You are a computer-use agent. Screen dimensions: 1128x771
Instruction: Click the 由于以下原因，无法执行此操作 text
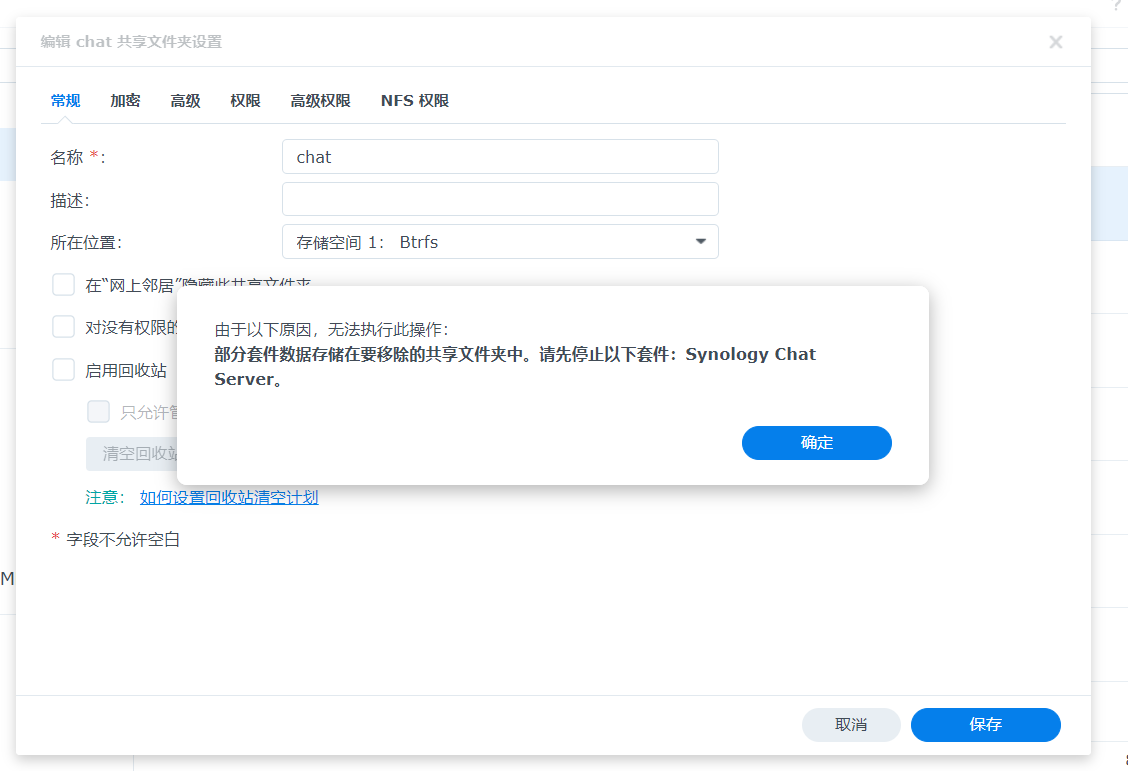(332, 329)
